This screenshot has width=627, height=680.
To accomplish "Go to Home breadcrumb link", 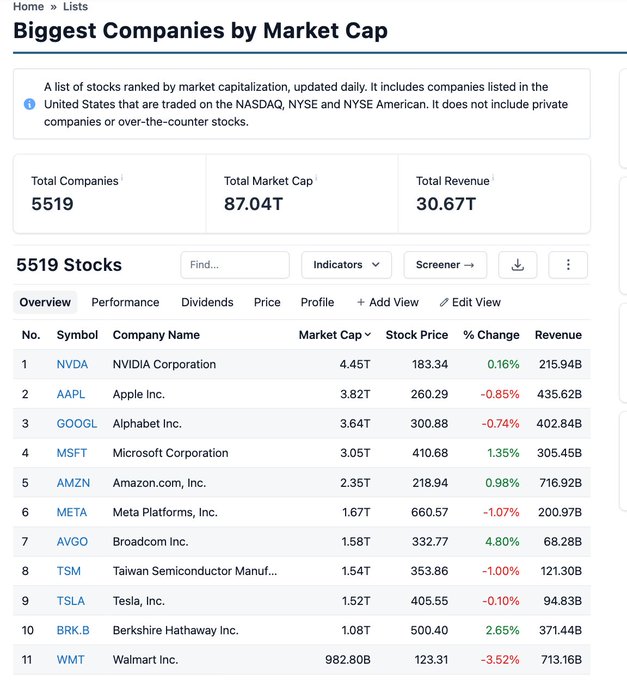I will point(28,6).
